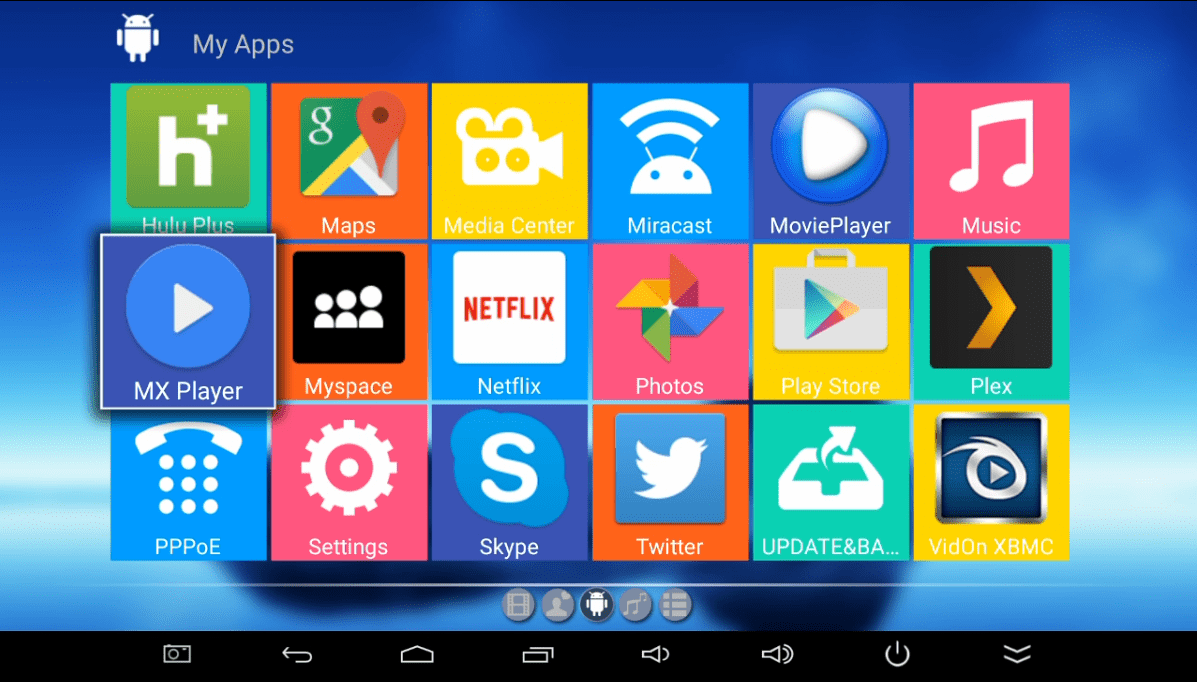Open the Plex app

pyautogui.click(x=991, y=322)
